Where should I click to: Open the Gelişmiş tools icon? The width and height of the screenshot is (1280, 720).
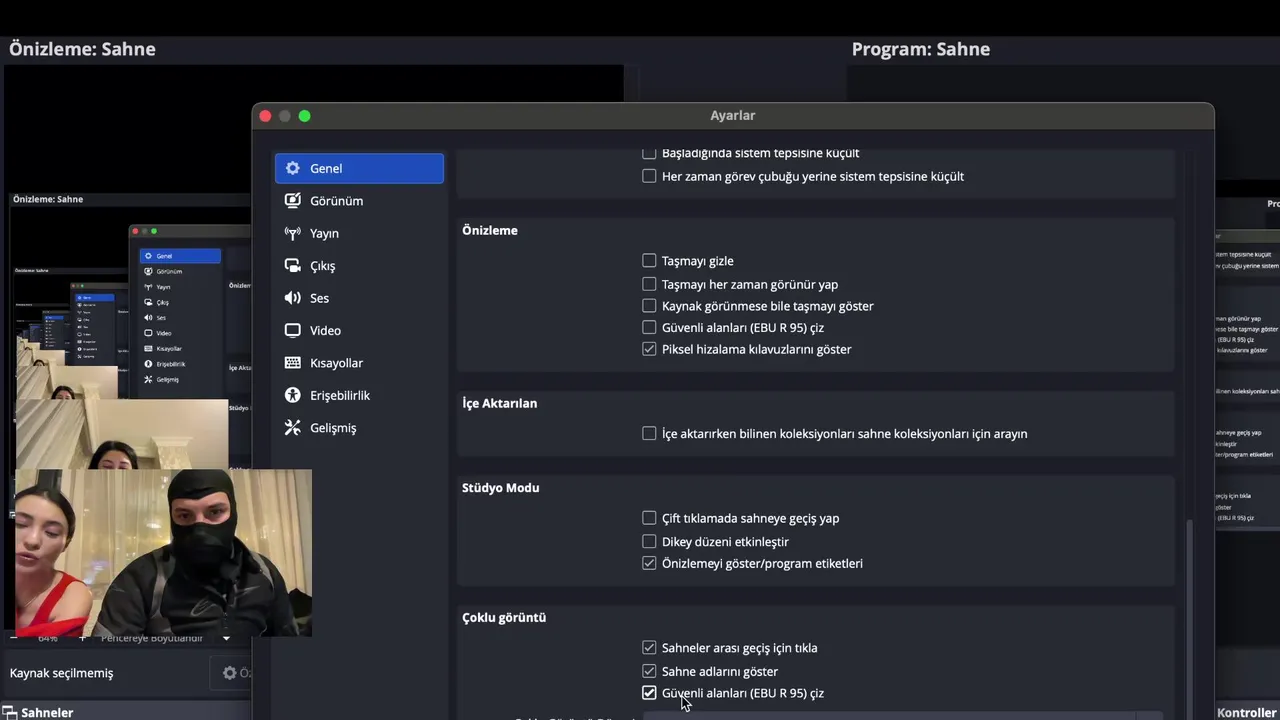(x=293, y=428)
